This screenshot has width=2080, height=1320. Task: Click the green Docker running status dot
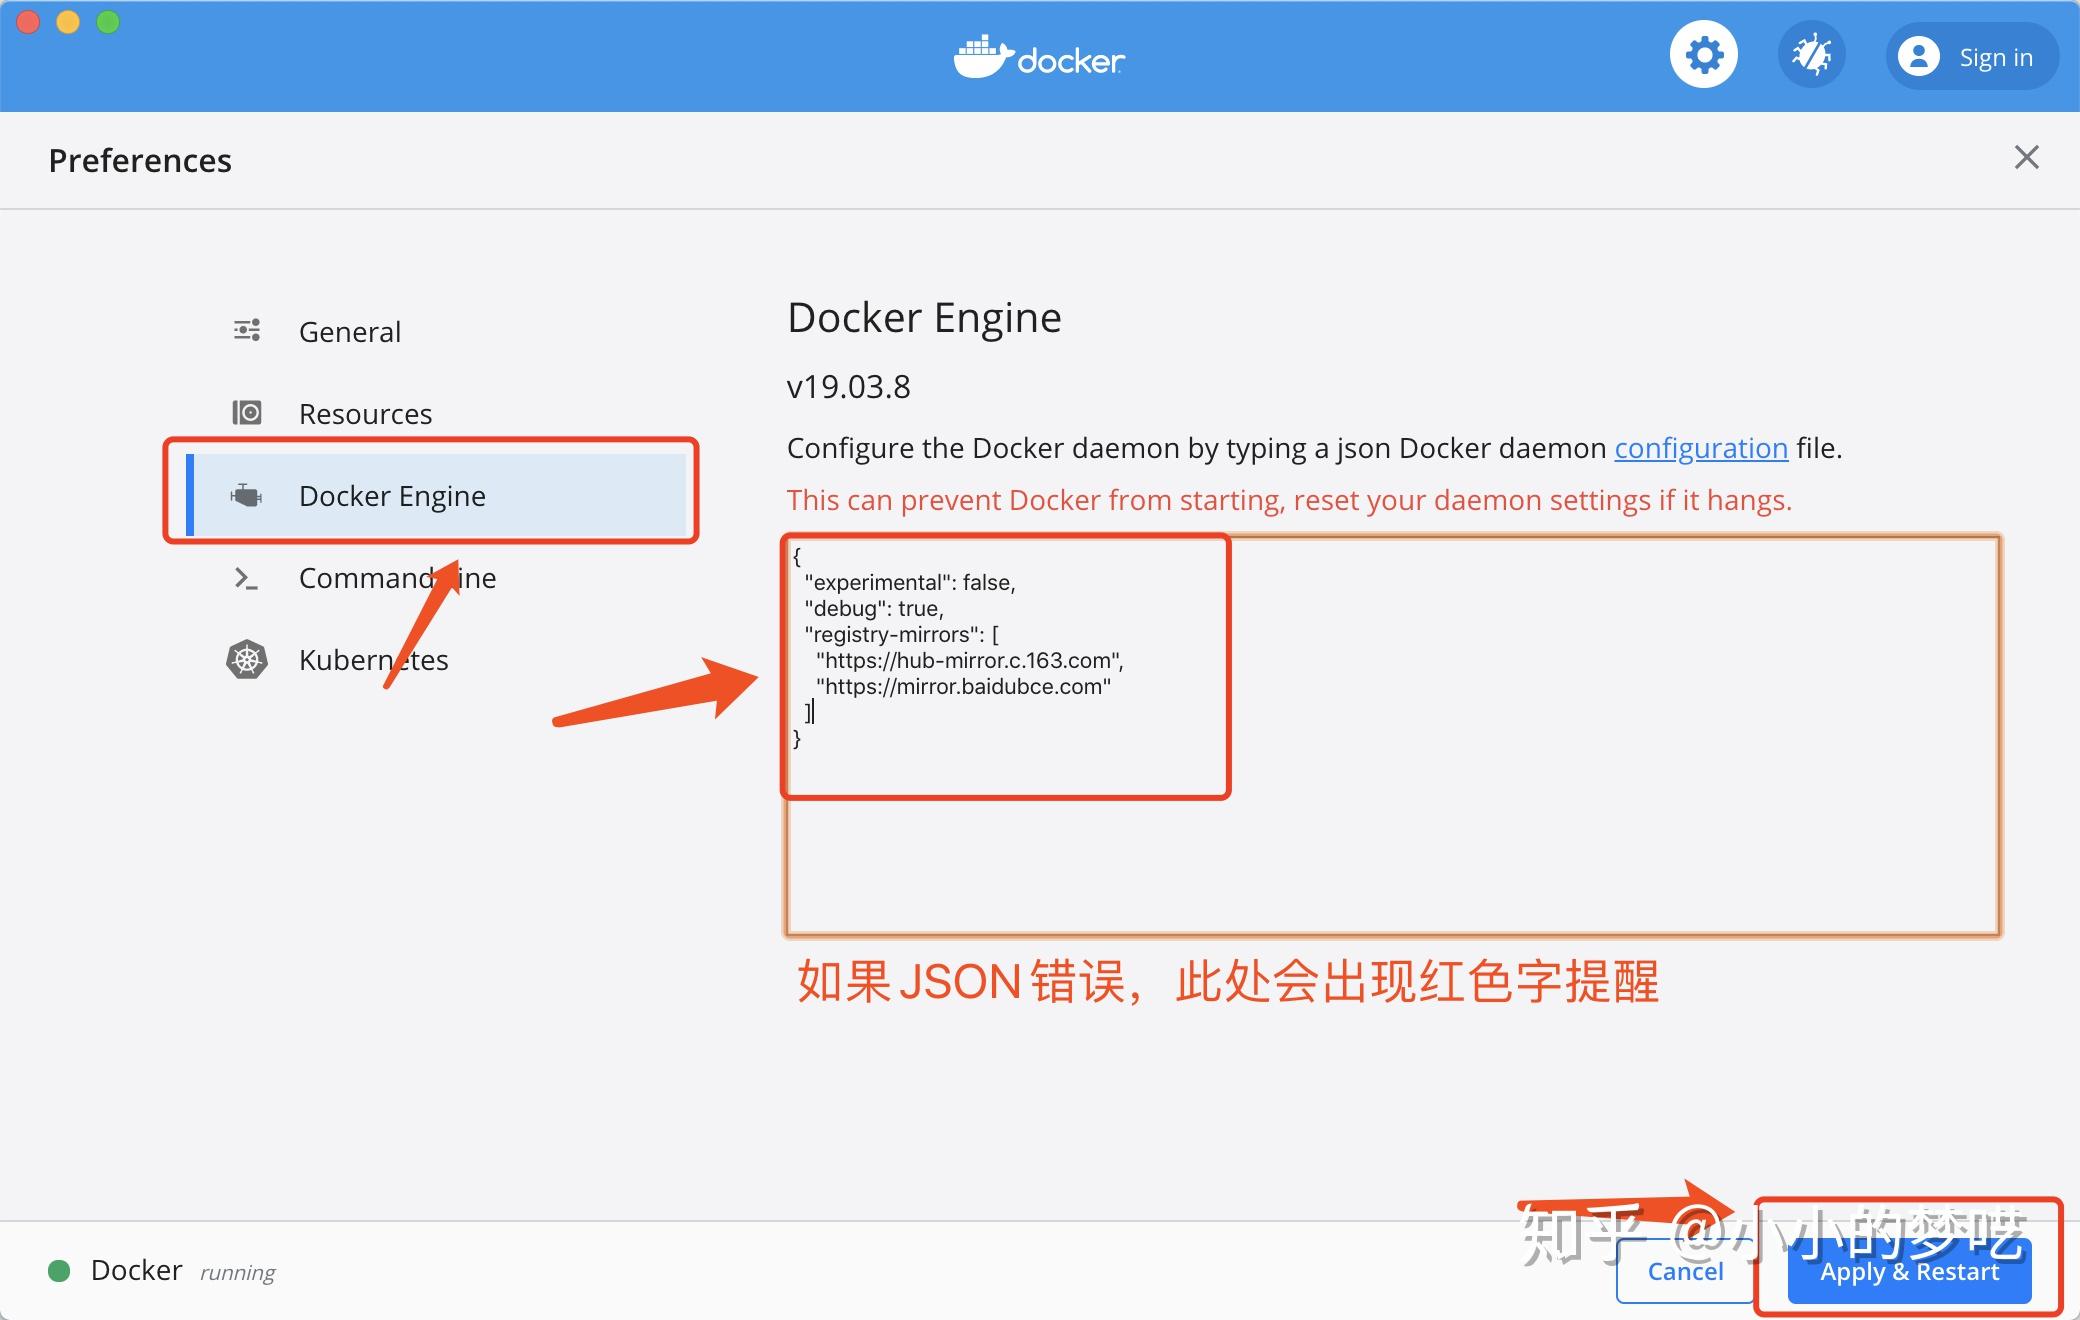59,1271
